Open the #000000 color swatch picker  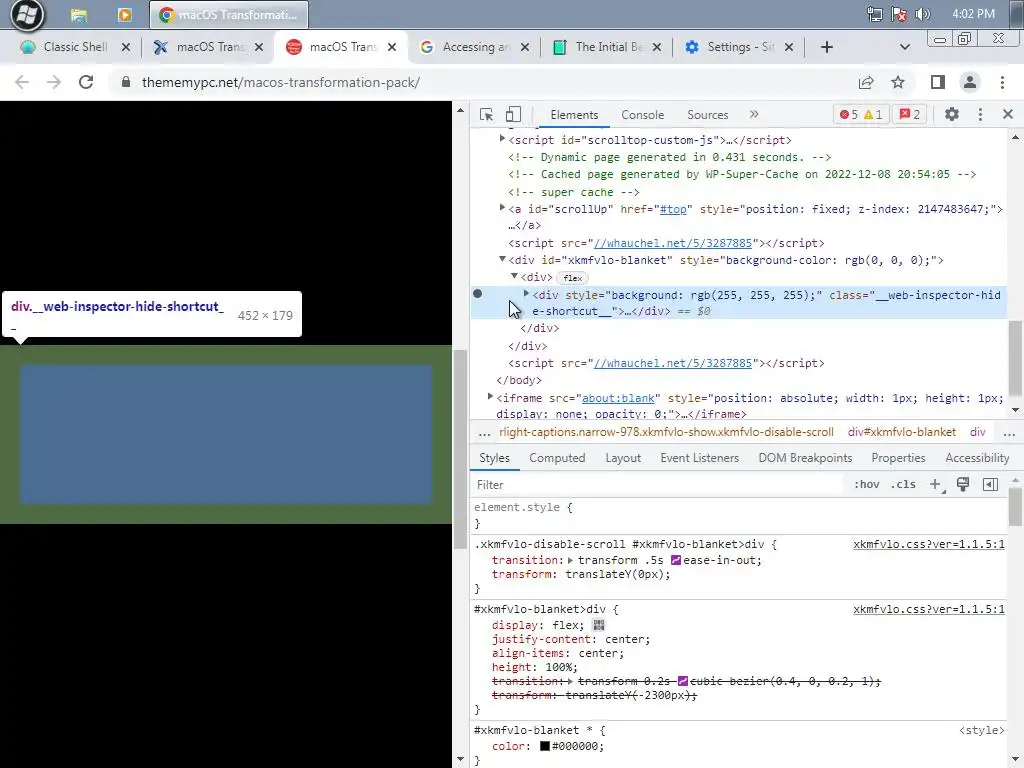545,746
